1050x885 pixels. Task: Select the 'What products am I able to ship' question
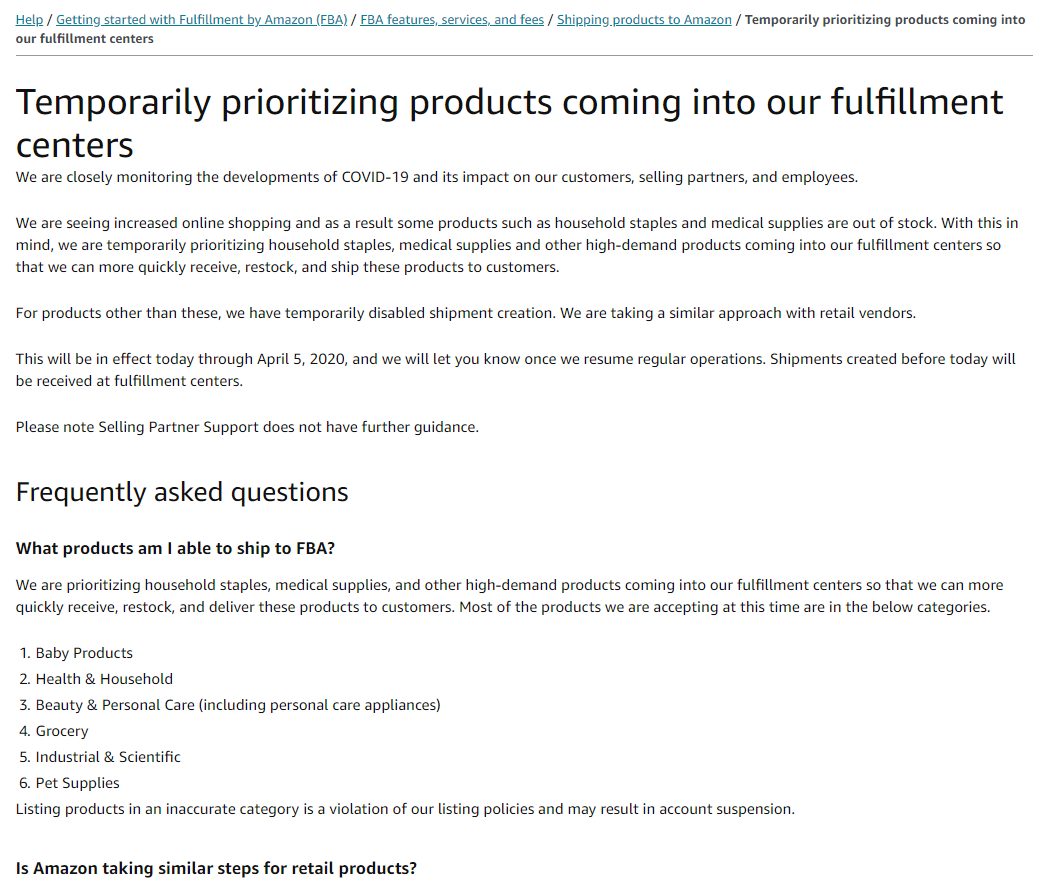click(175, 549)
